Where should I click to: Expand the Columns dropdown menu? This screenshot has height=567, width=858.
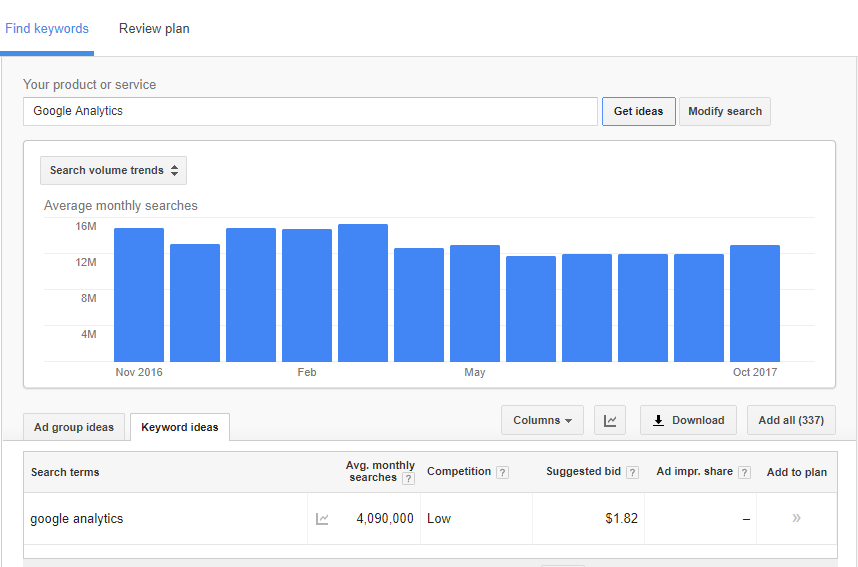point(541,420)
